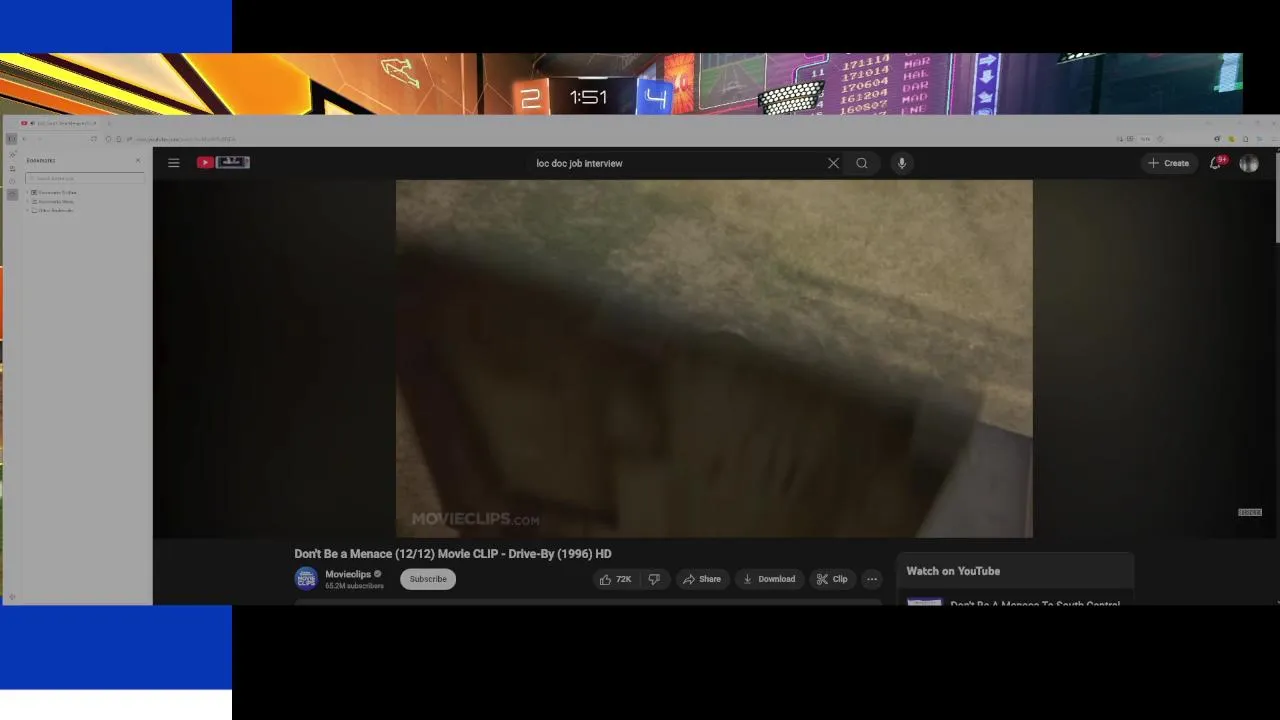
Task: Open 'Watch on YouTube' panel heading
Action: (953, 571)
